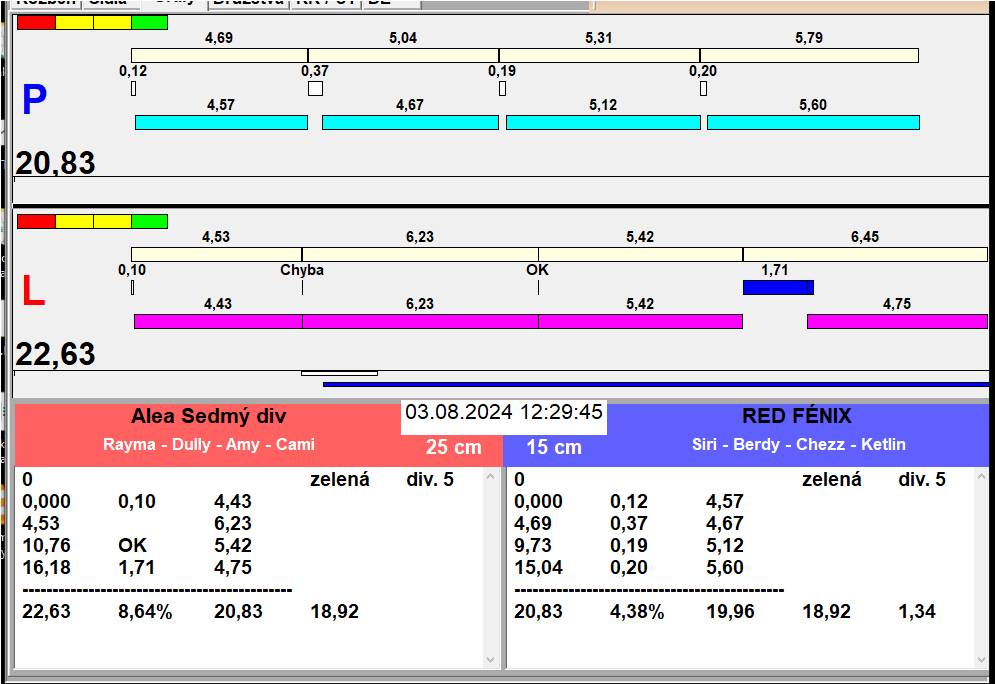Select the cyan 4,57 dog bar
Image resolution: width=995 pixels, height=684 pixels.
click(x=221, y=122)
